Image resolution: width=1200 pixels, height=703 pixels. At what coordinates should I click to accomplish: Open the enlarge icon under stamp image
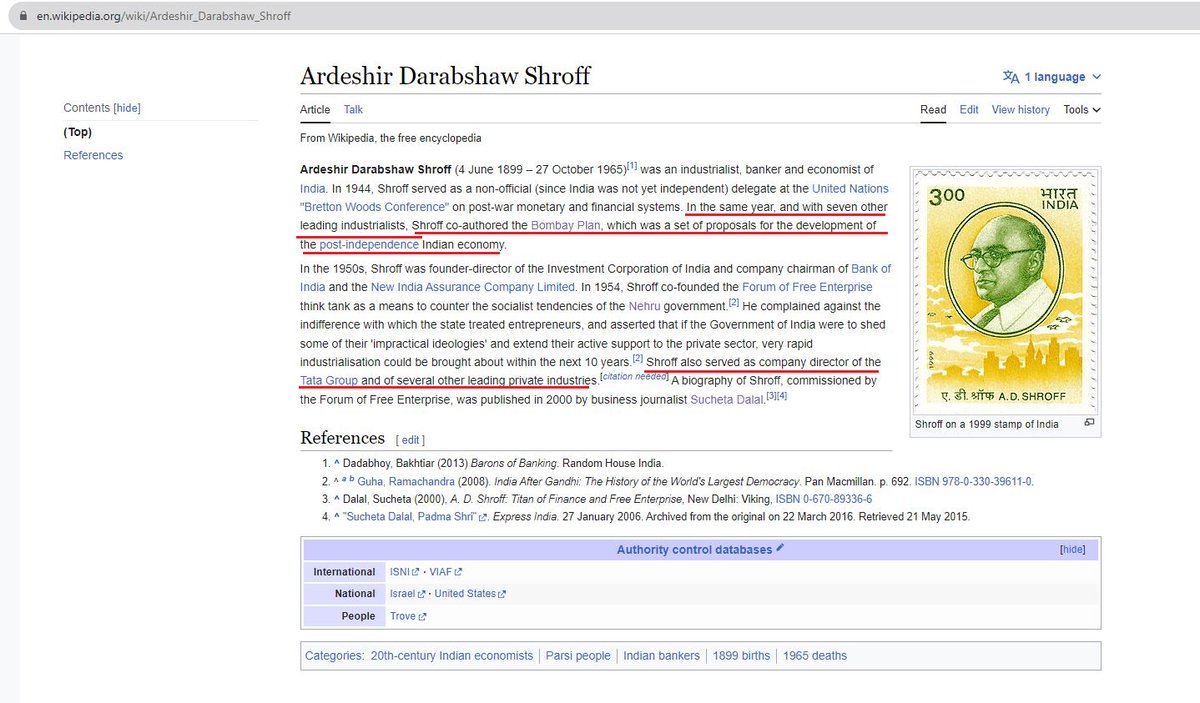[1089, 423]
